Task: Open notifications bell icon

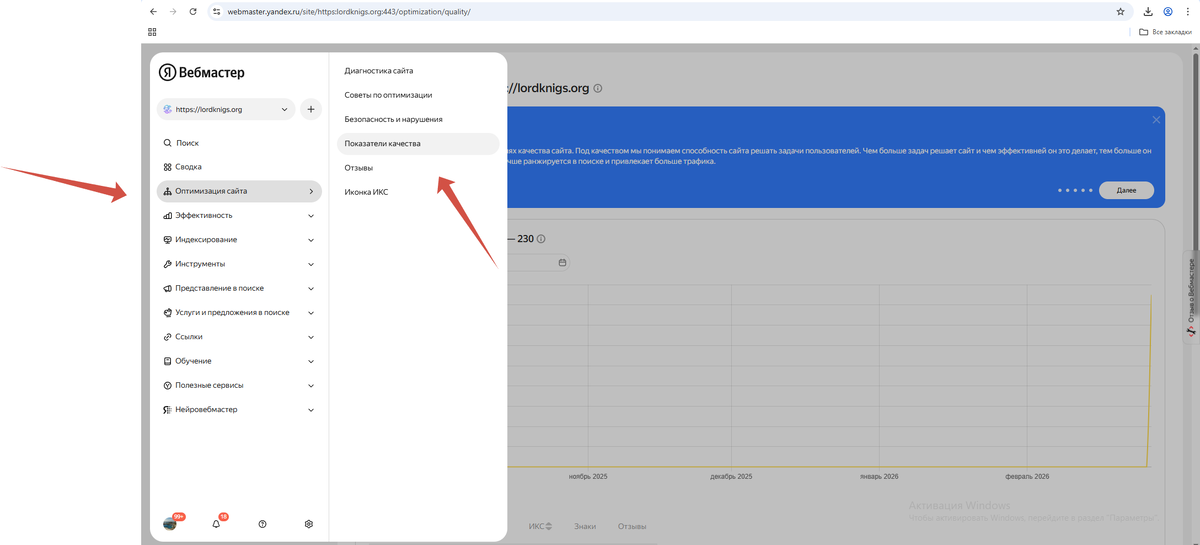Action: [216, 523]
